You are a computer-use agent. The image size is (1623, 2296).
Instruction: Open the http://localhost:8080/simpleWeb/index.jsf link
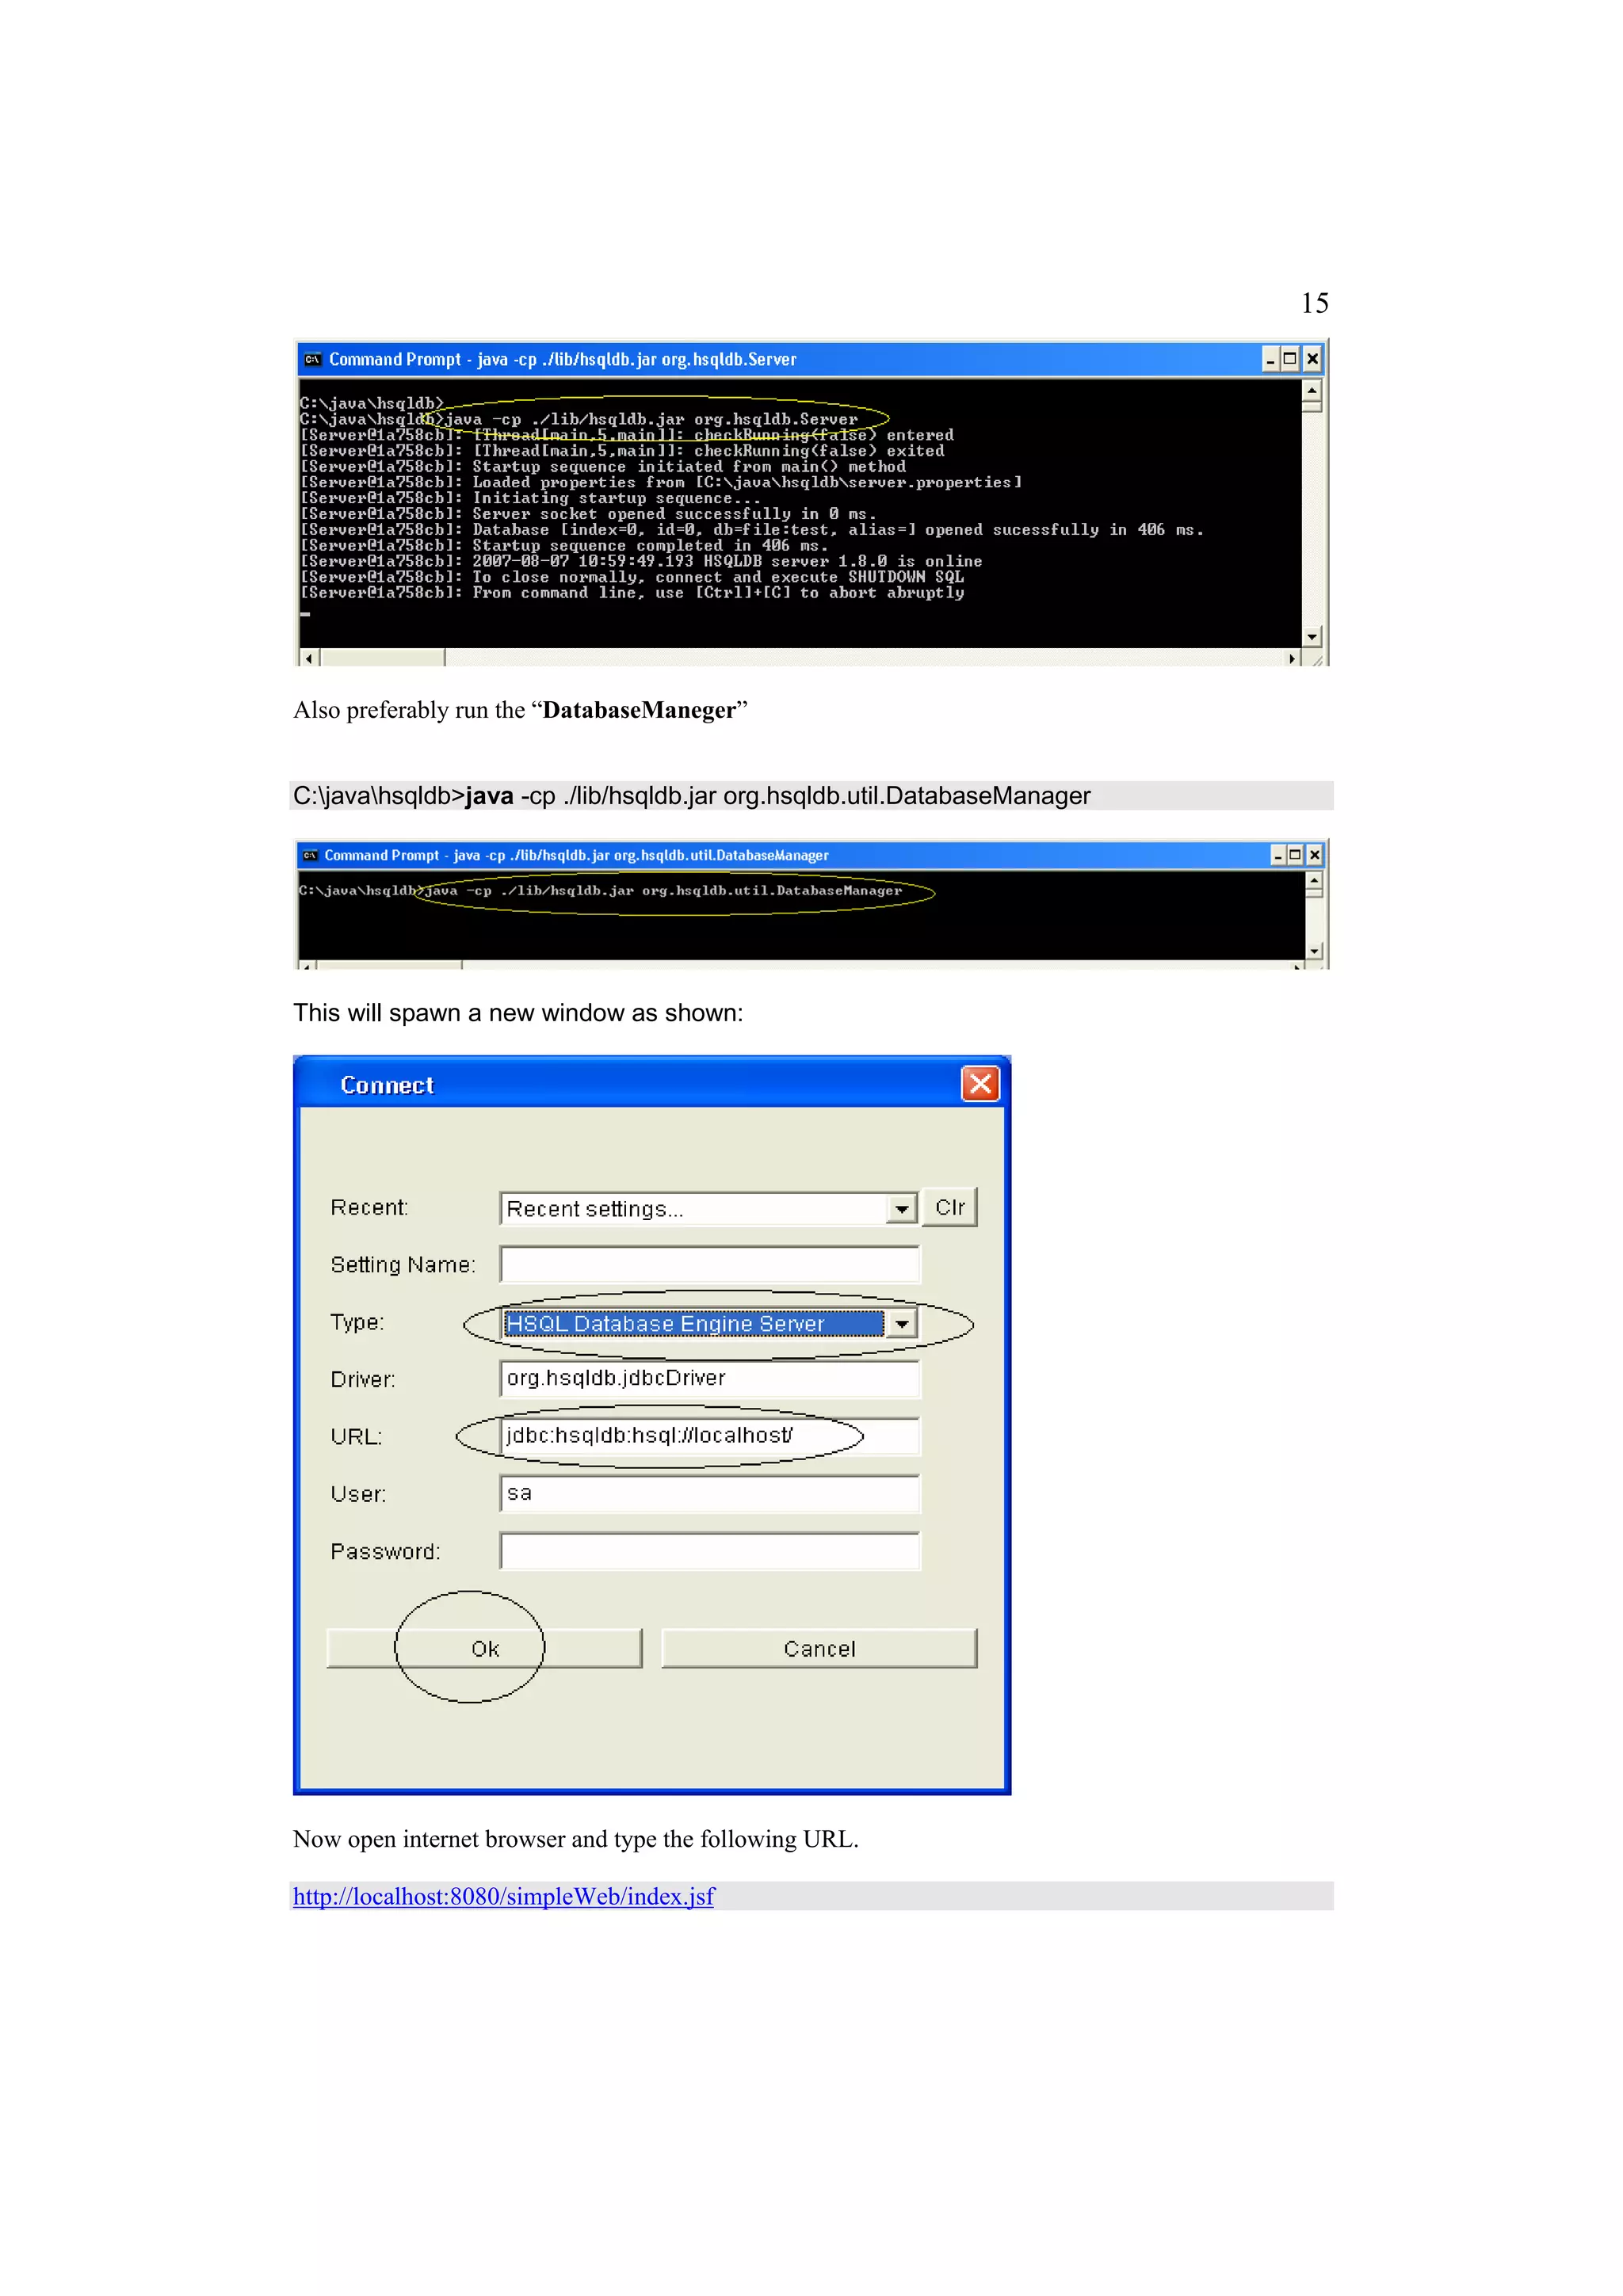click(503, 1896)
